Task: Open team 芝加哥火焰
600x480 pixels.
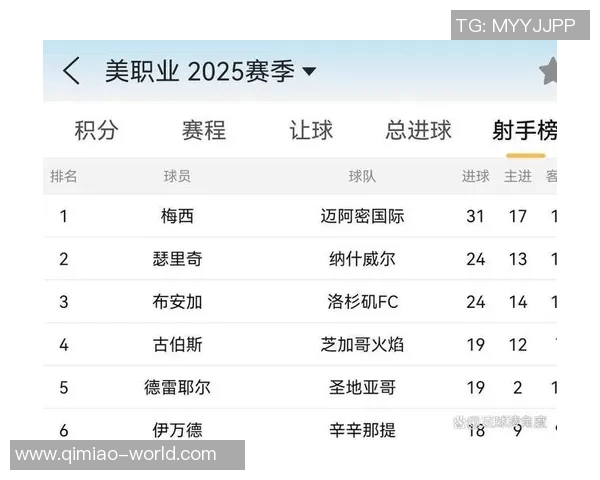Action: point(362,345)
